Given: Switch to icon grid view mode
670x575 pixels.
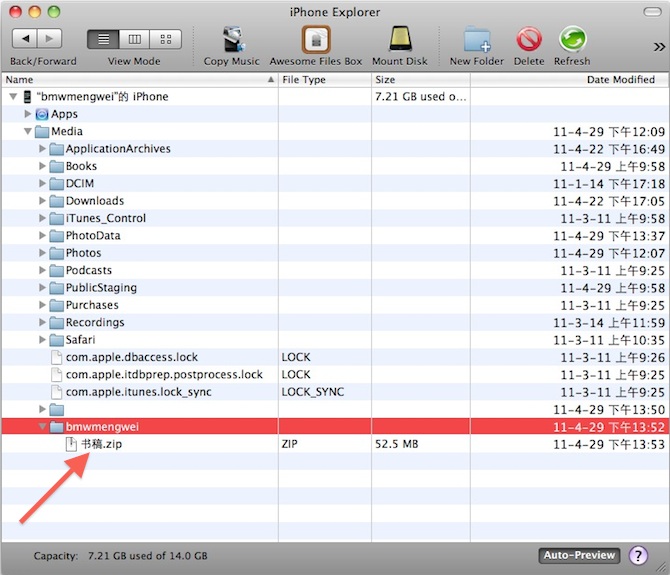Looking at the screenshot, I should pos(165,39).
